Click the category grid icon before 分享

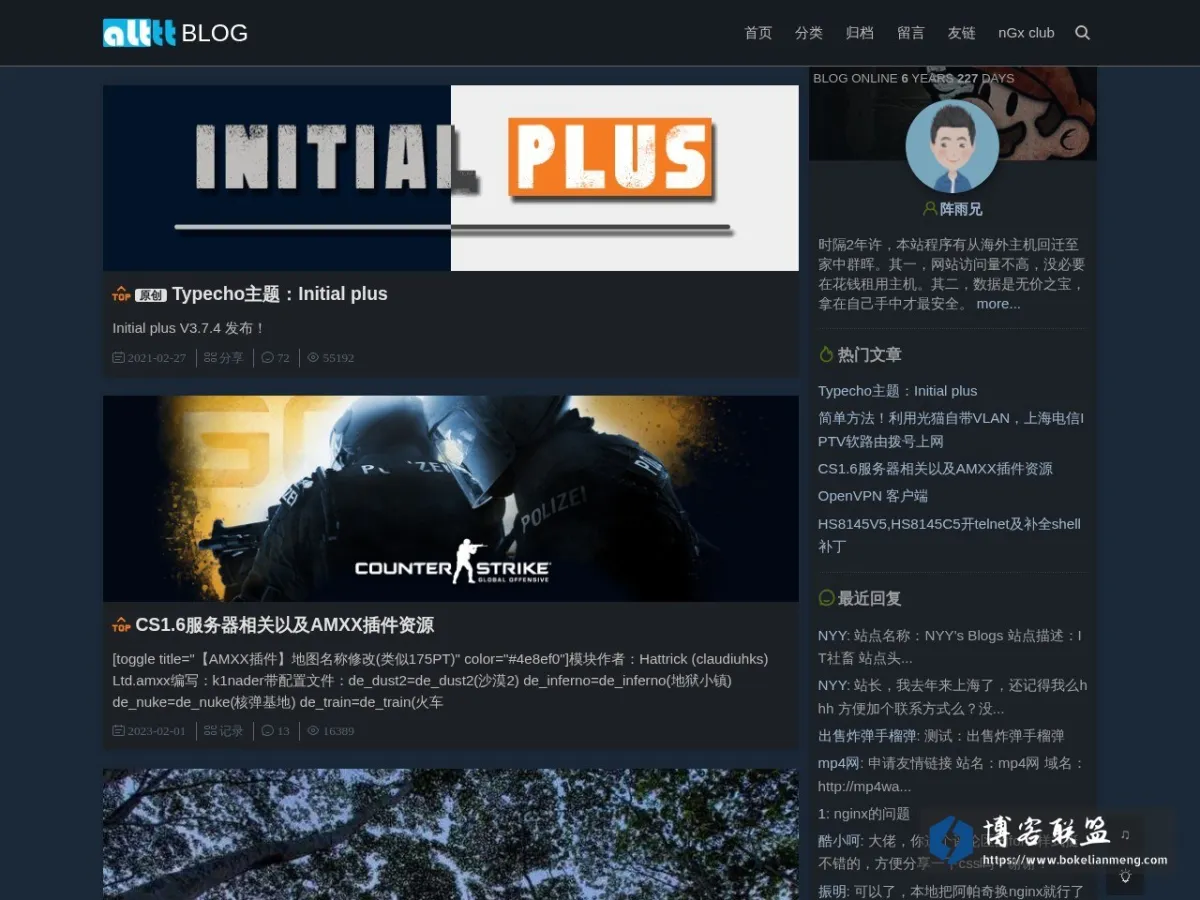210,357
